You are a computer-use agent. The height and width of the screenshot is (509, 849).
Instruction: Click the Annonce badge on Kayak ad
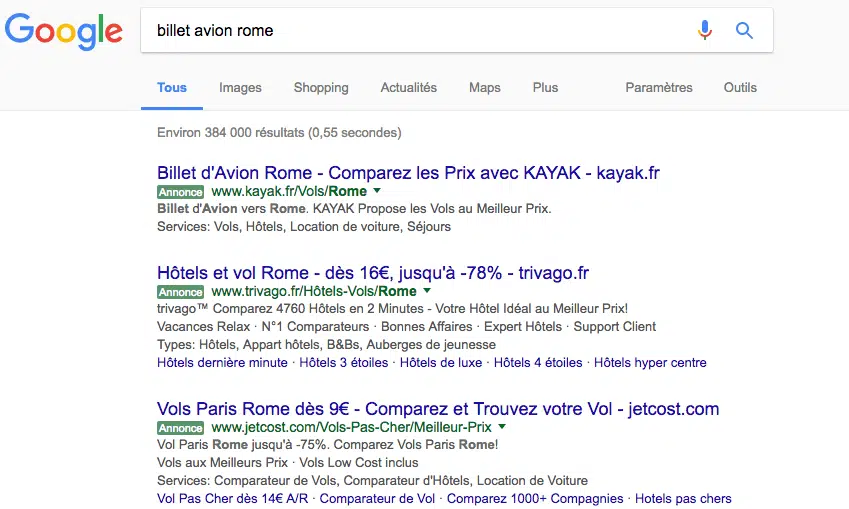pyautogui.click(x=180, y=192)
